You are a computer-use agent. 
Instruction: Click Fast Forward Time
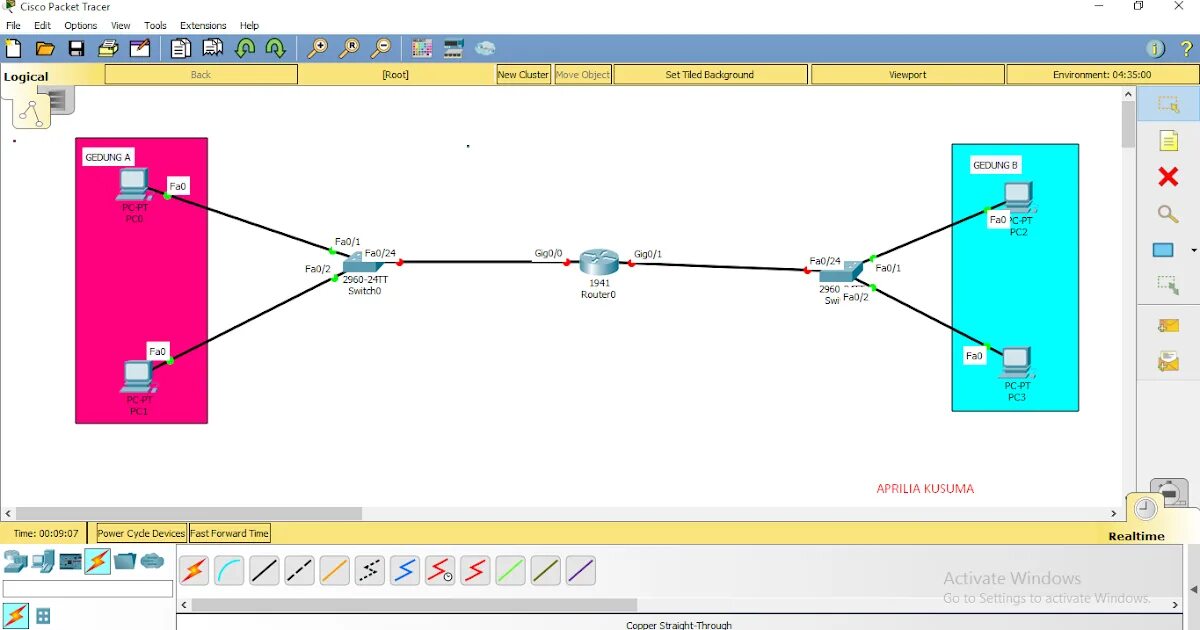[x=230, y=533]
